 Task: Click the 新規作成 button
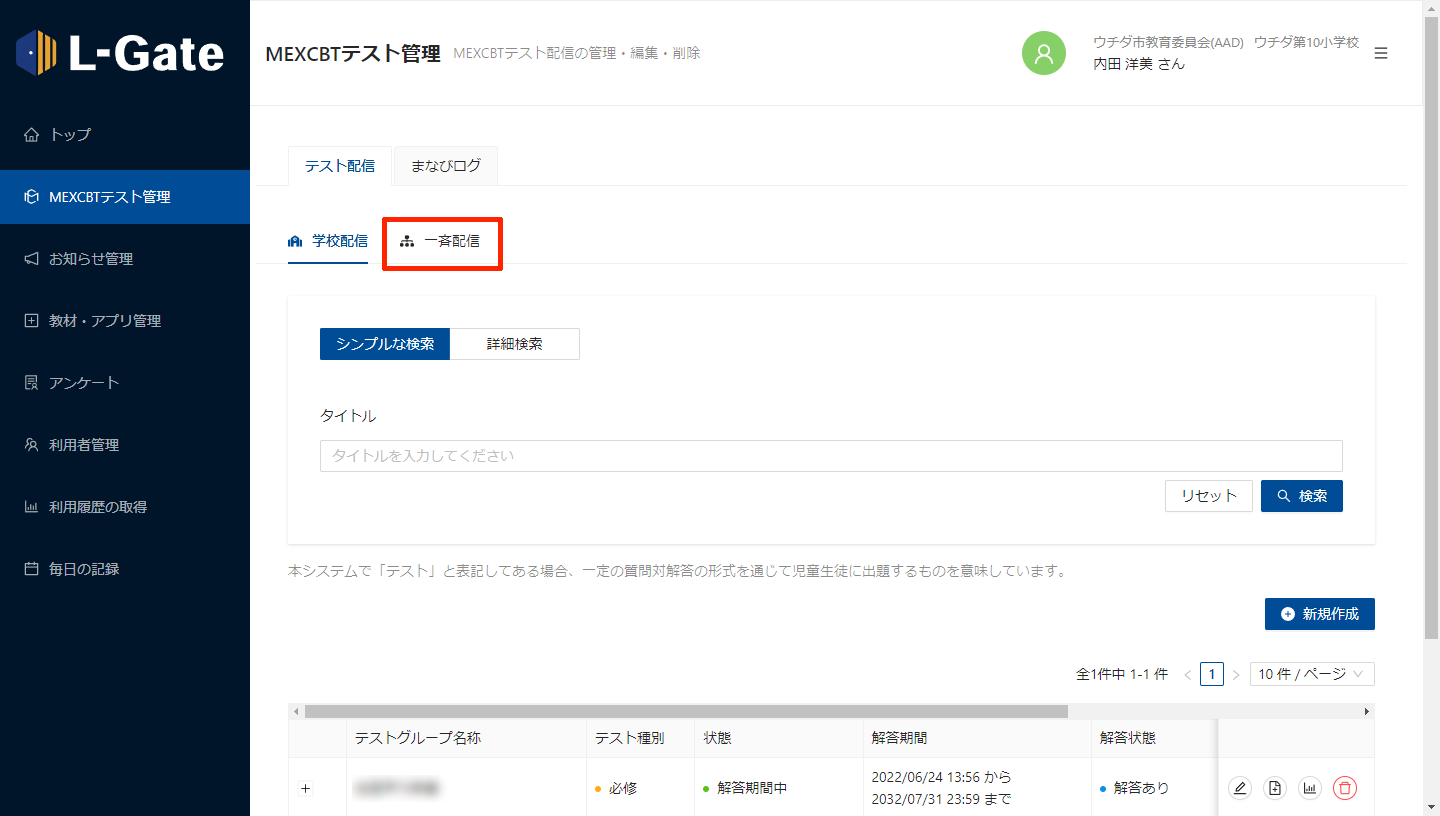pos(1319,614)
